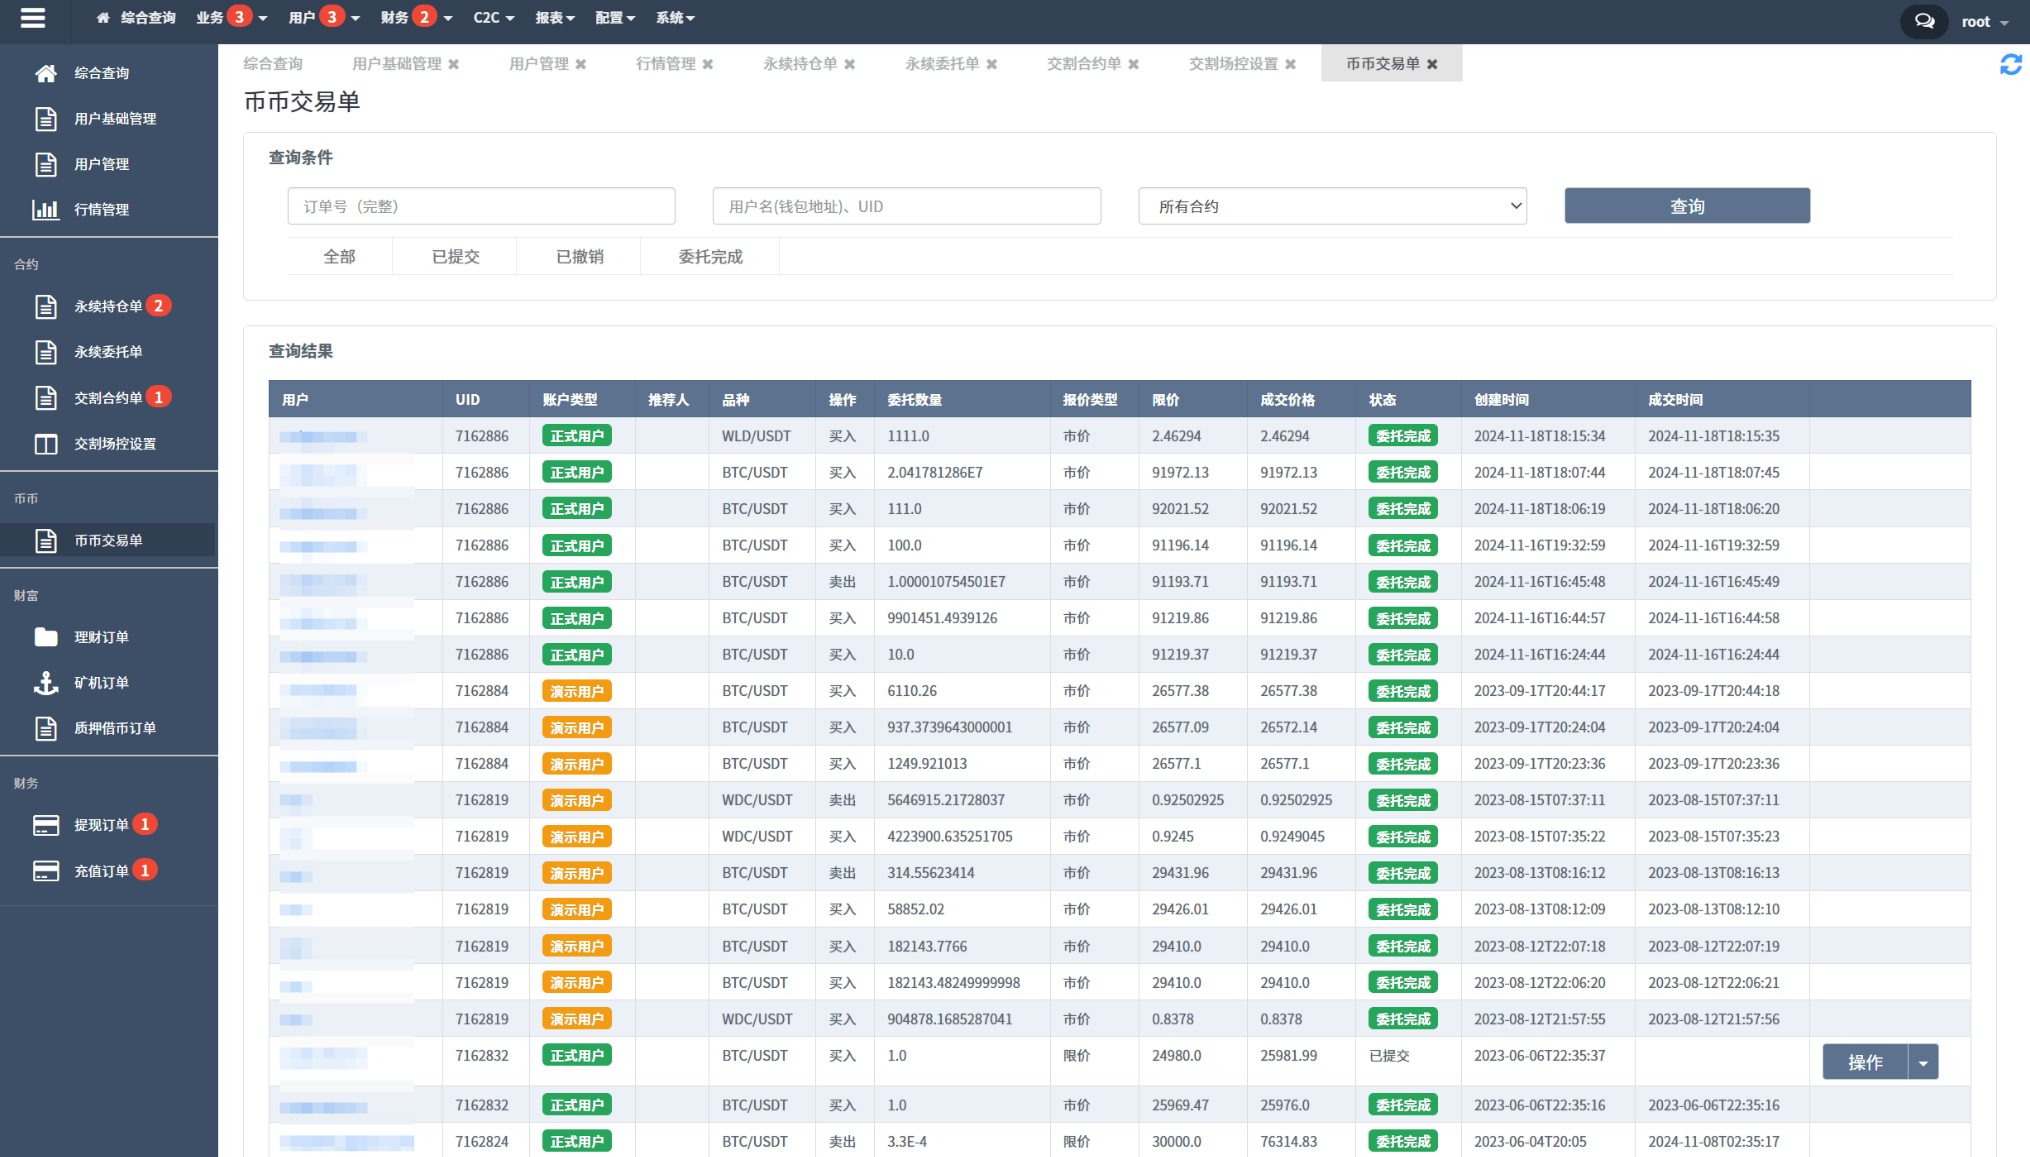Expand the 配置 top menu
Image resolution: width=2030 pixels, height=1157 pixels.
[615, 18]
